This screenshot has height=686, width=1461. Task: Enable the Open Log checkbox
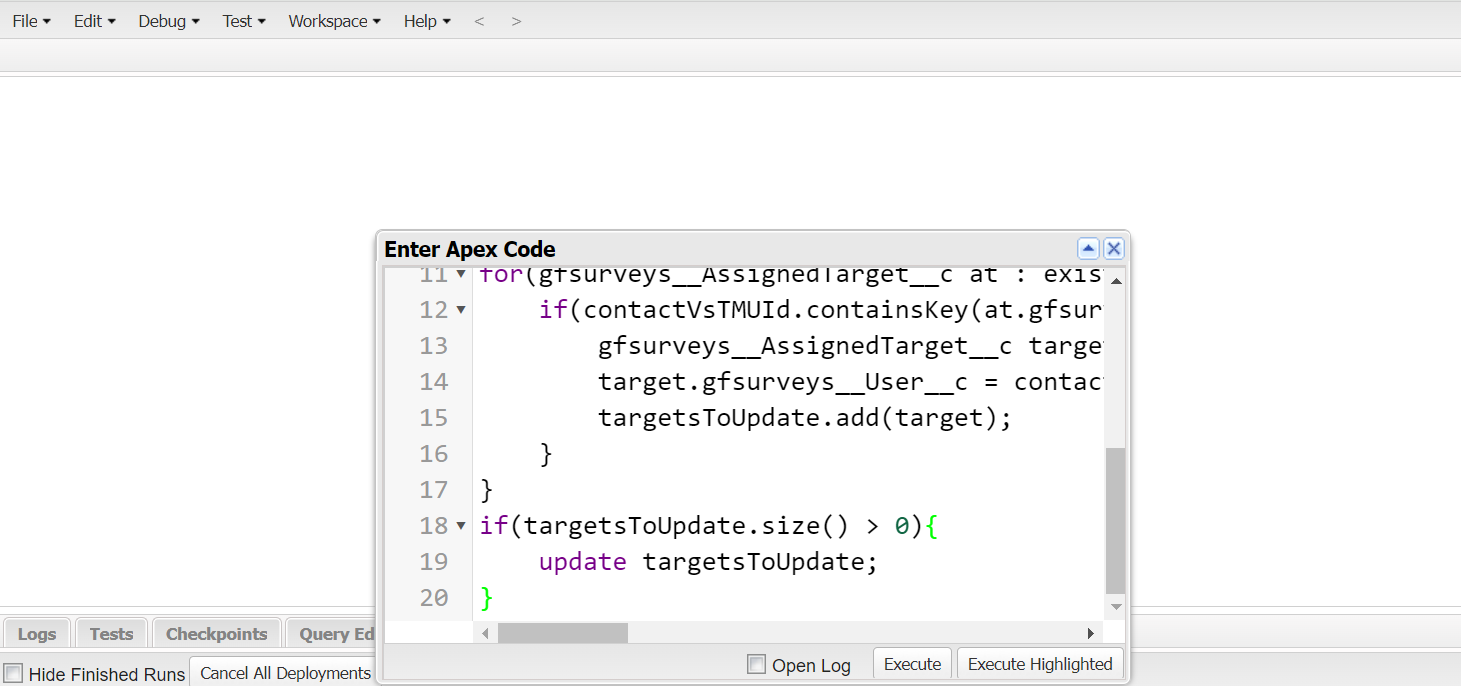(757, 665)
